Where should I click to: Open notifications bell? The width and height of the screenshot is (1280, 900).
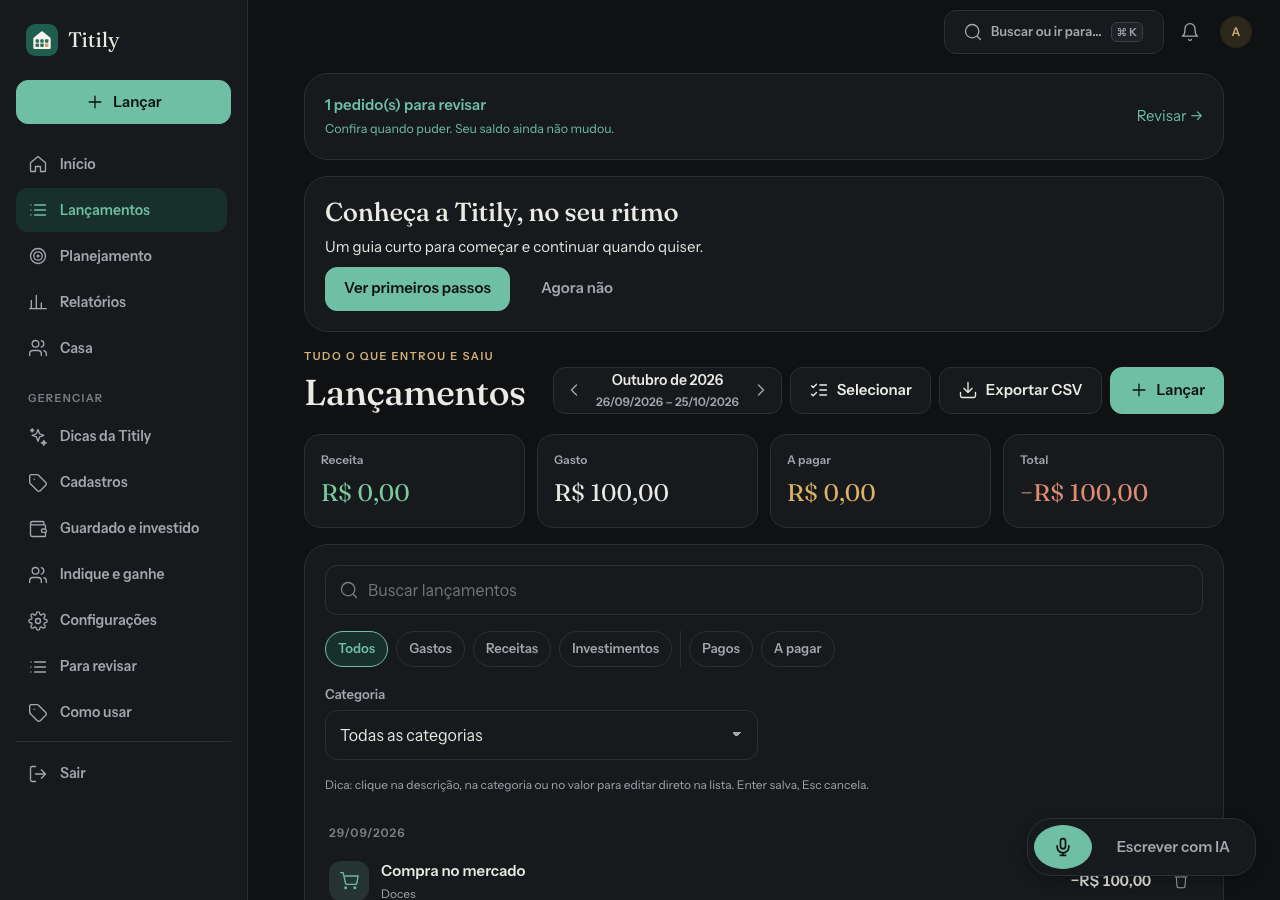tap(1190, 32)
